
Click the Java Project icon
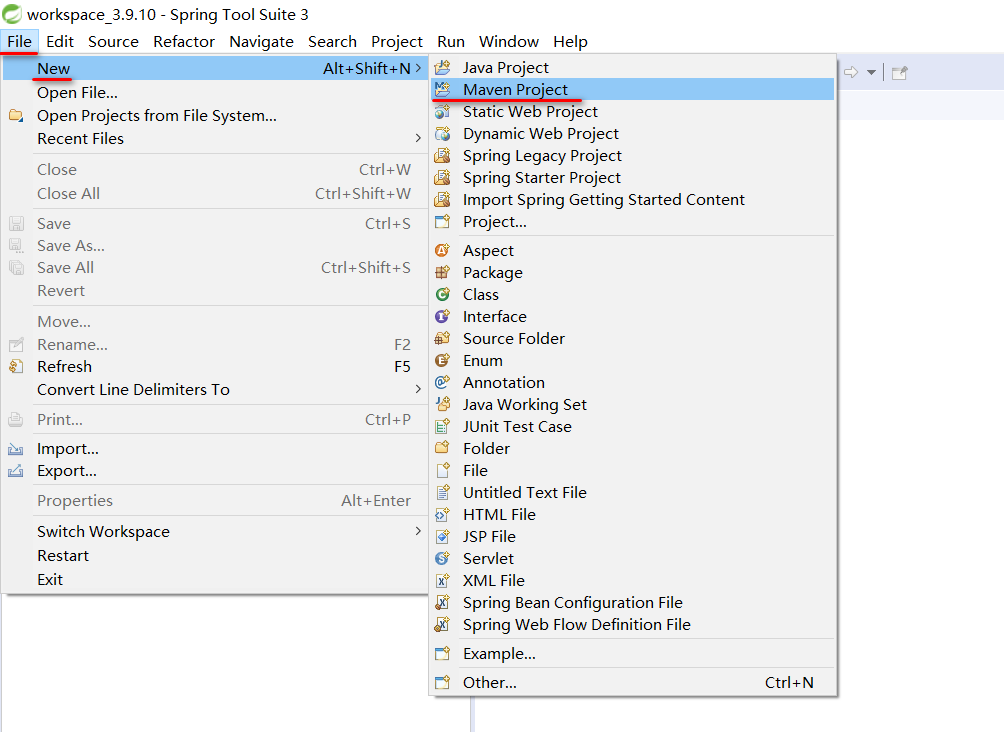[x=442, y=67]
